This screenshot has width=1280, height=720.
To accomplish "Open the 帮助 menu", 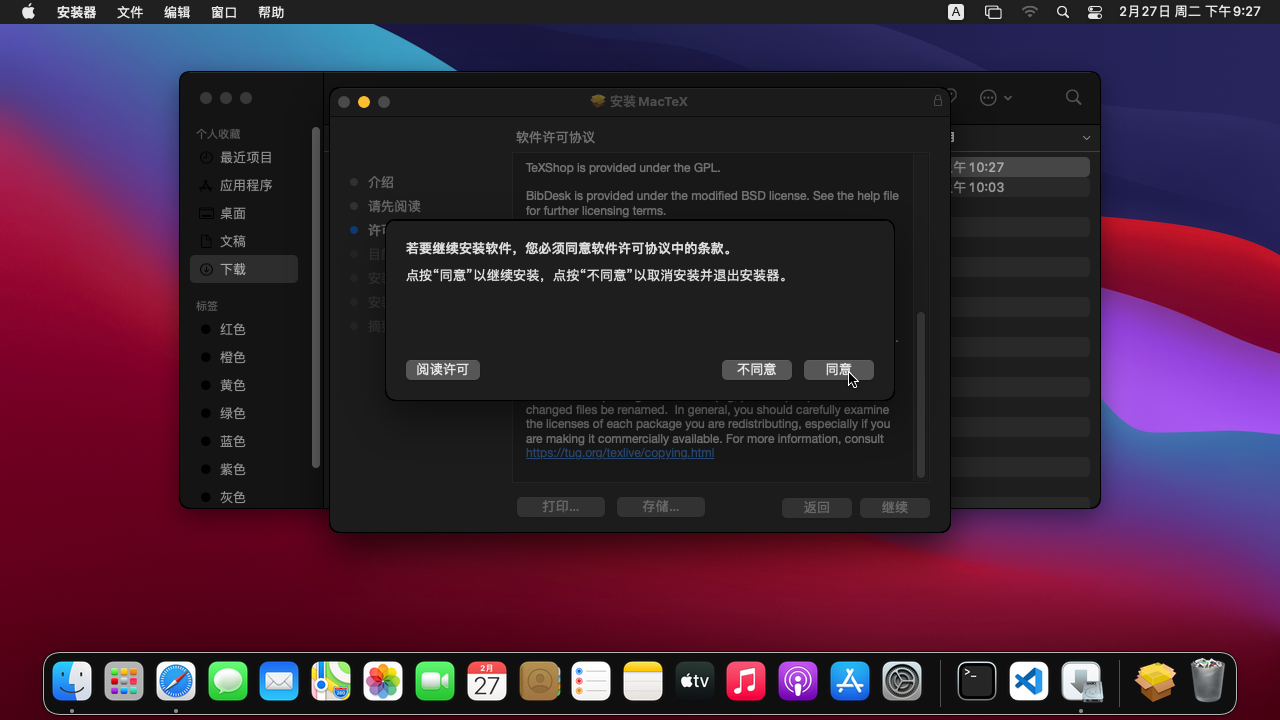I will coord(271,12).
